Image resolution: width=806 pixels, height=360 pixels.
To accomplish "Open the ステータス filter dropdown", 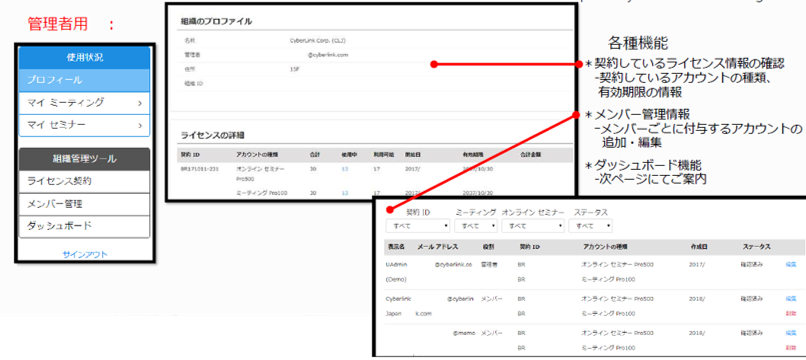I will [591, 226].
